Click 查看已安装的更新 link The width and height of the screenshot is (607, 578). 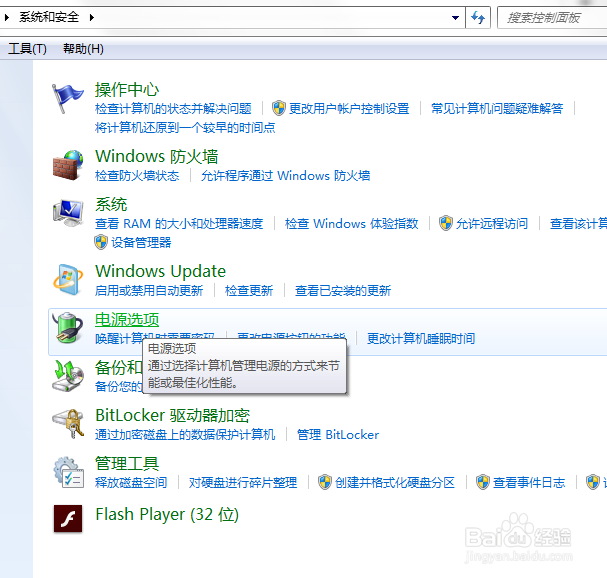click(x=343, y=290)
